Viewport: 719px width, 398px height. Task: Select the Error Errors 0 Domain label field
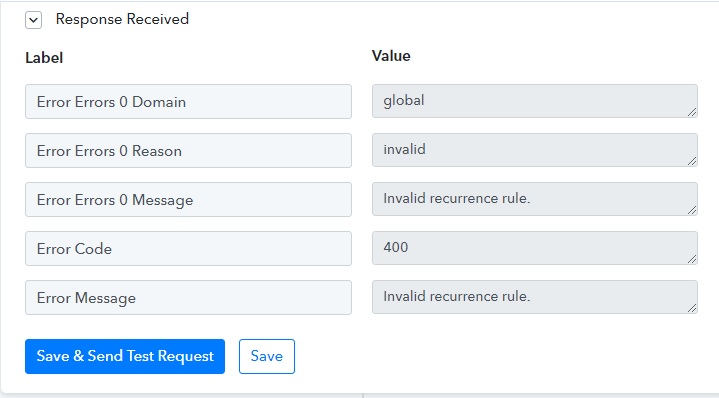[188, 101]
